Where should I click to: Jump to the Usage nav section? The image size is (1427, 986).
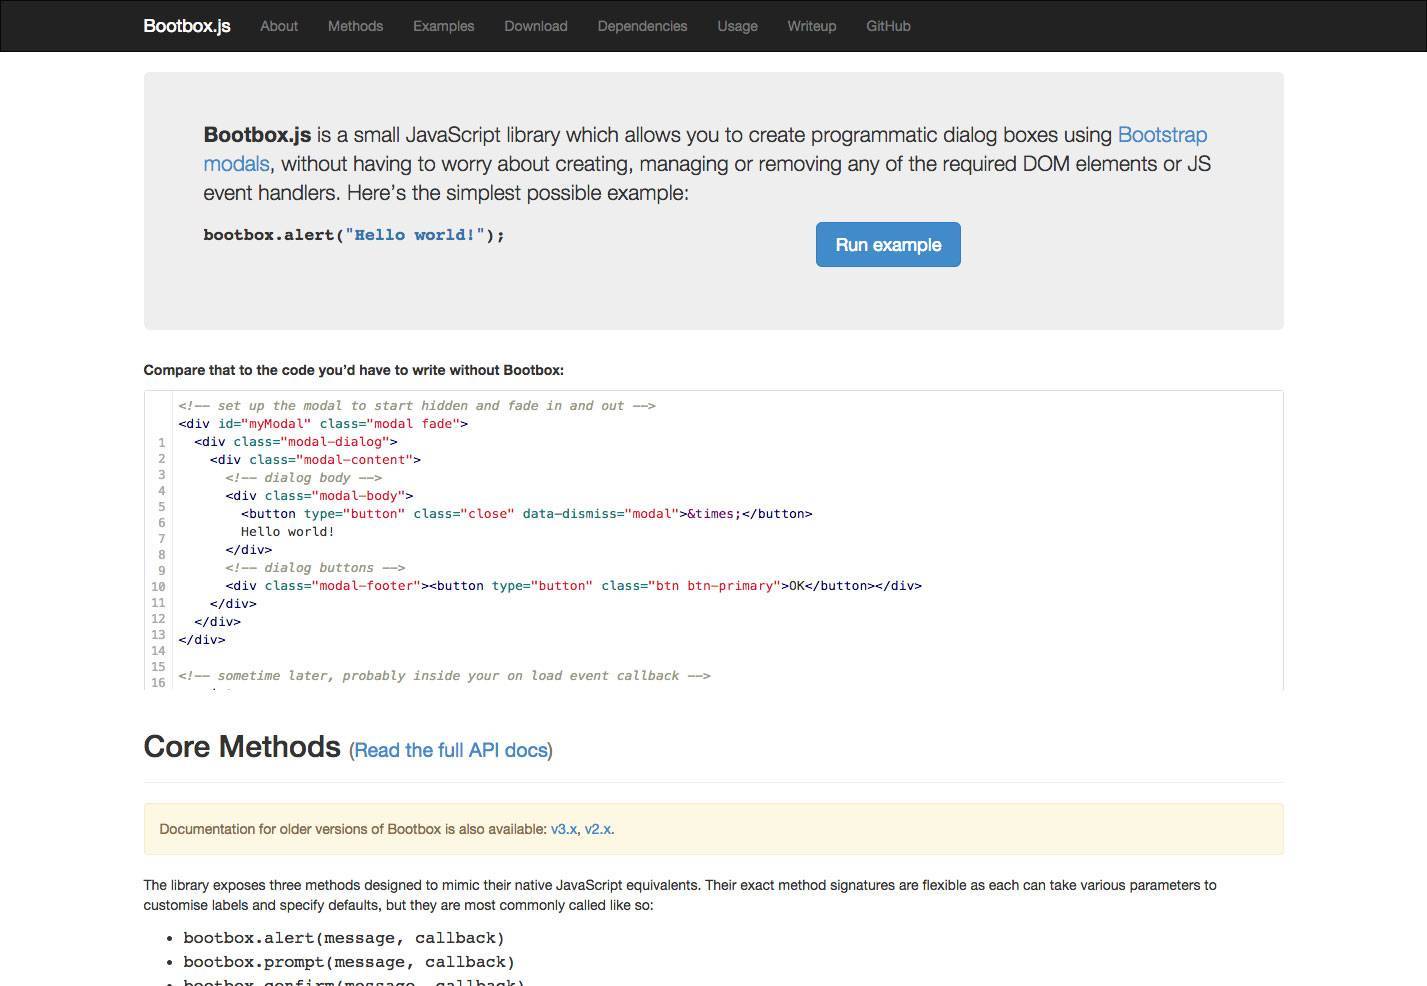[x=737, y=26]
